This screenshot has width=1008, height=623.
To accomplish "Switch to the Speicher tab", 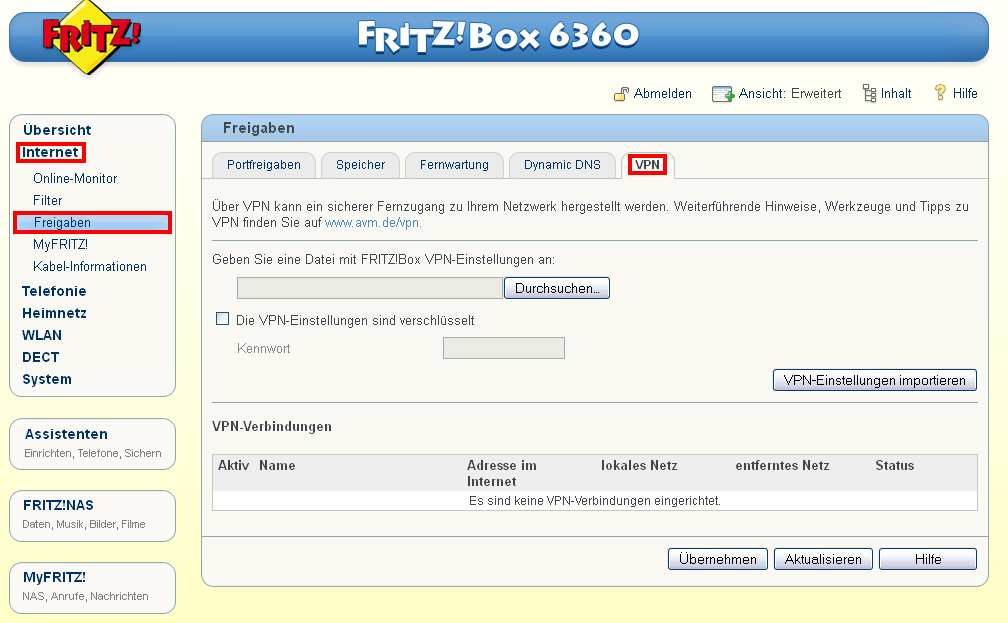I will [x=360, y=165].
